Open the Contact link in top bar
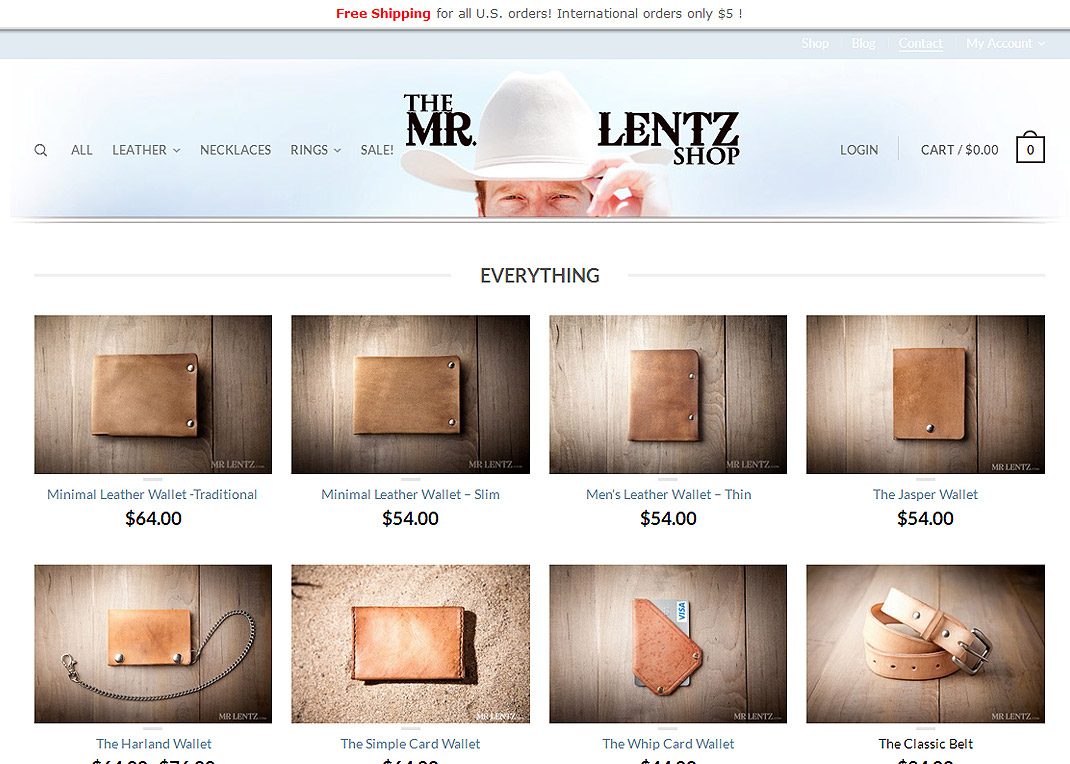Screen dimensions: 1070x764 (x=921, y=43)
